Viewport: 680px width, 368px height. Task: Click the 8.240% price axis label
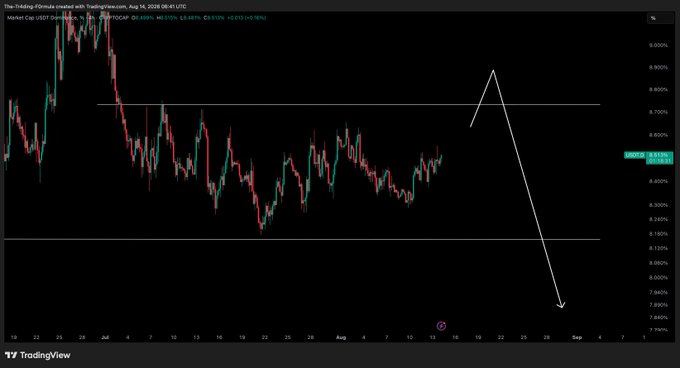[658, 219]
